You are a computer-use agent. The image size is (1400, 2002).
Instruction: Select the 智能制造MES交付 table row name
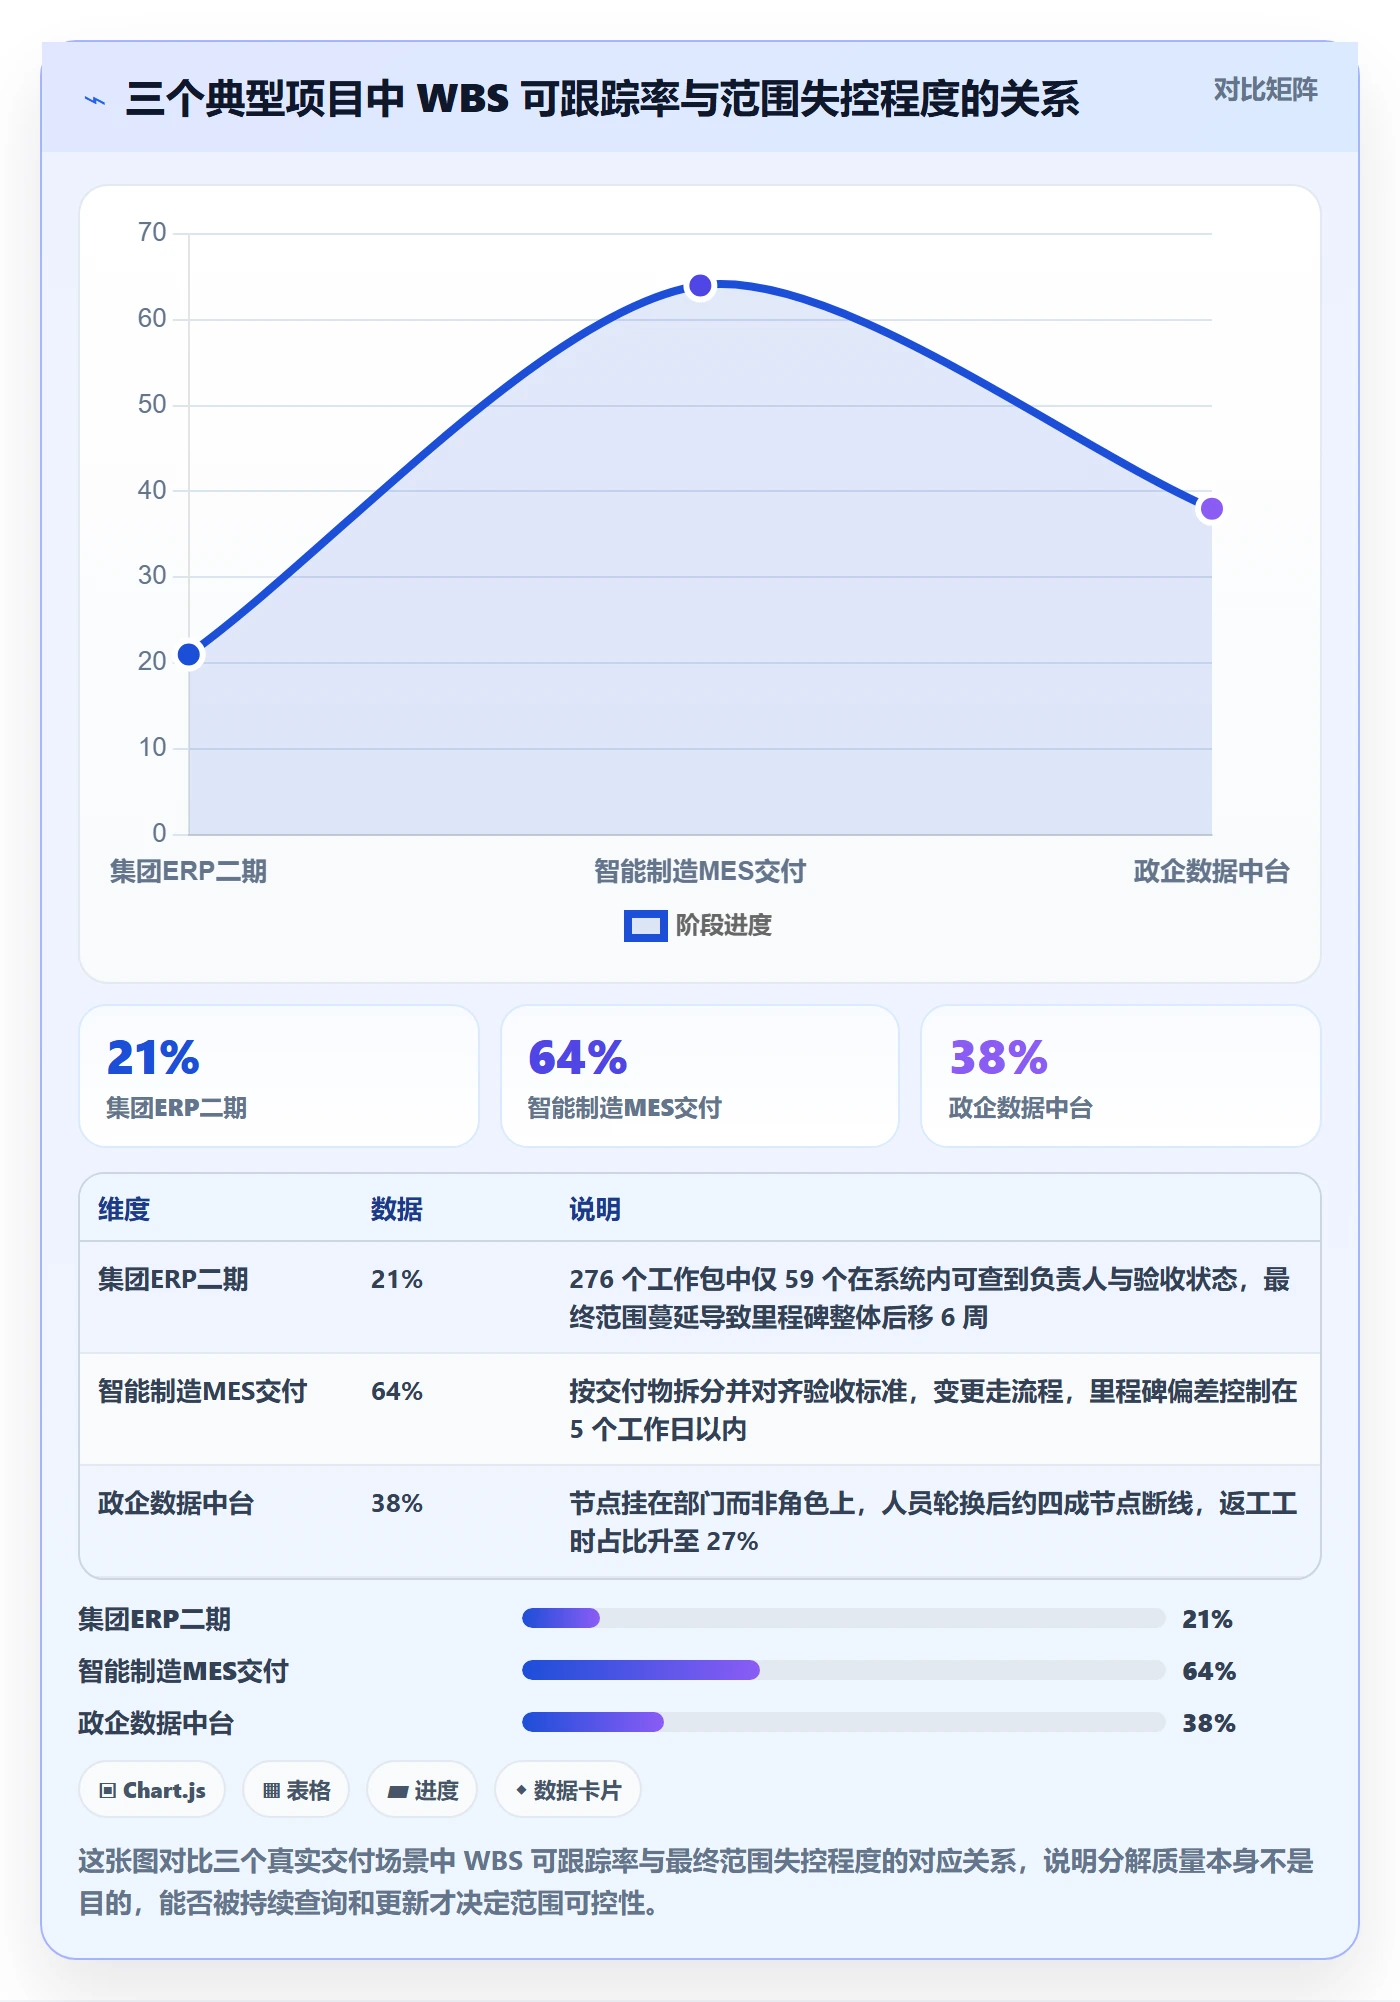click(202, 1391)
